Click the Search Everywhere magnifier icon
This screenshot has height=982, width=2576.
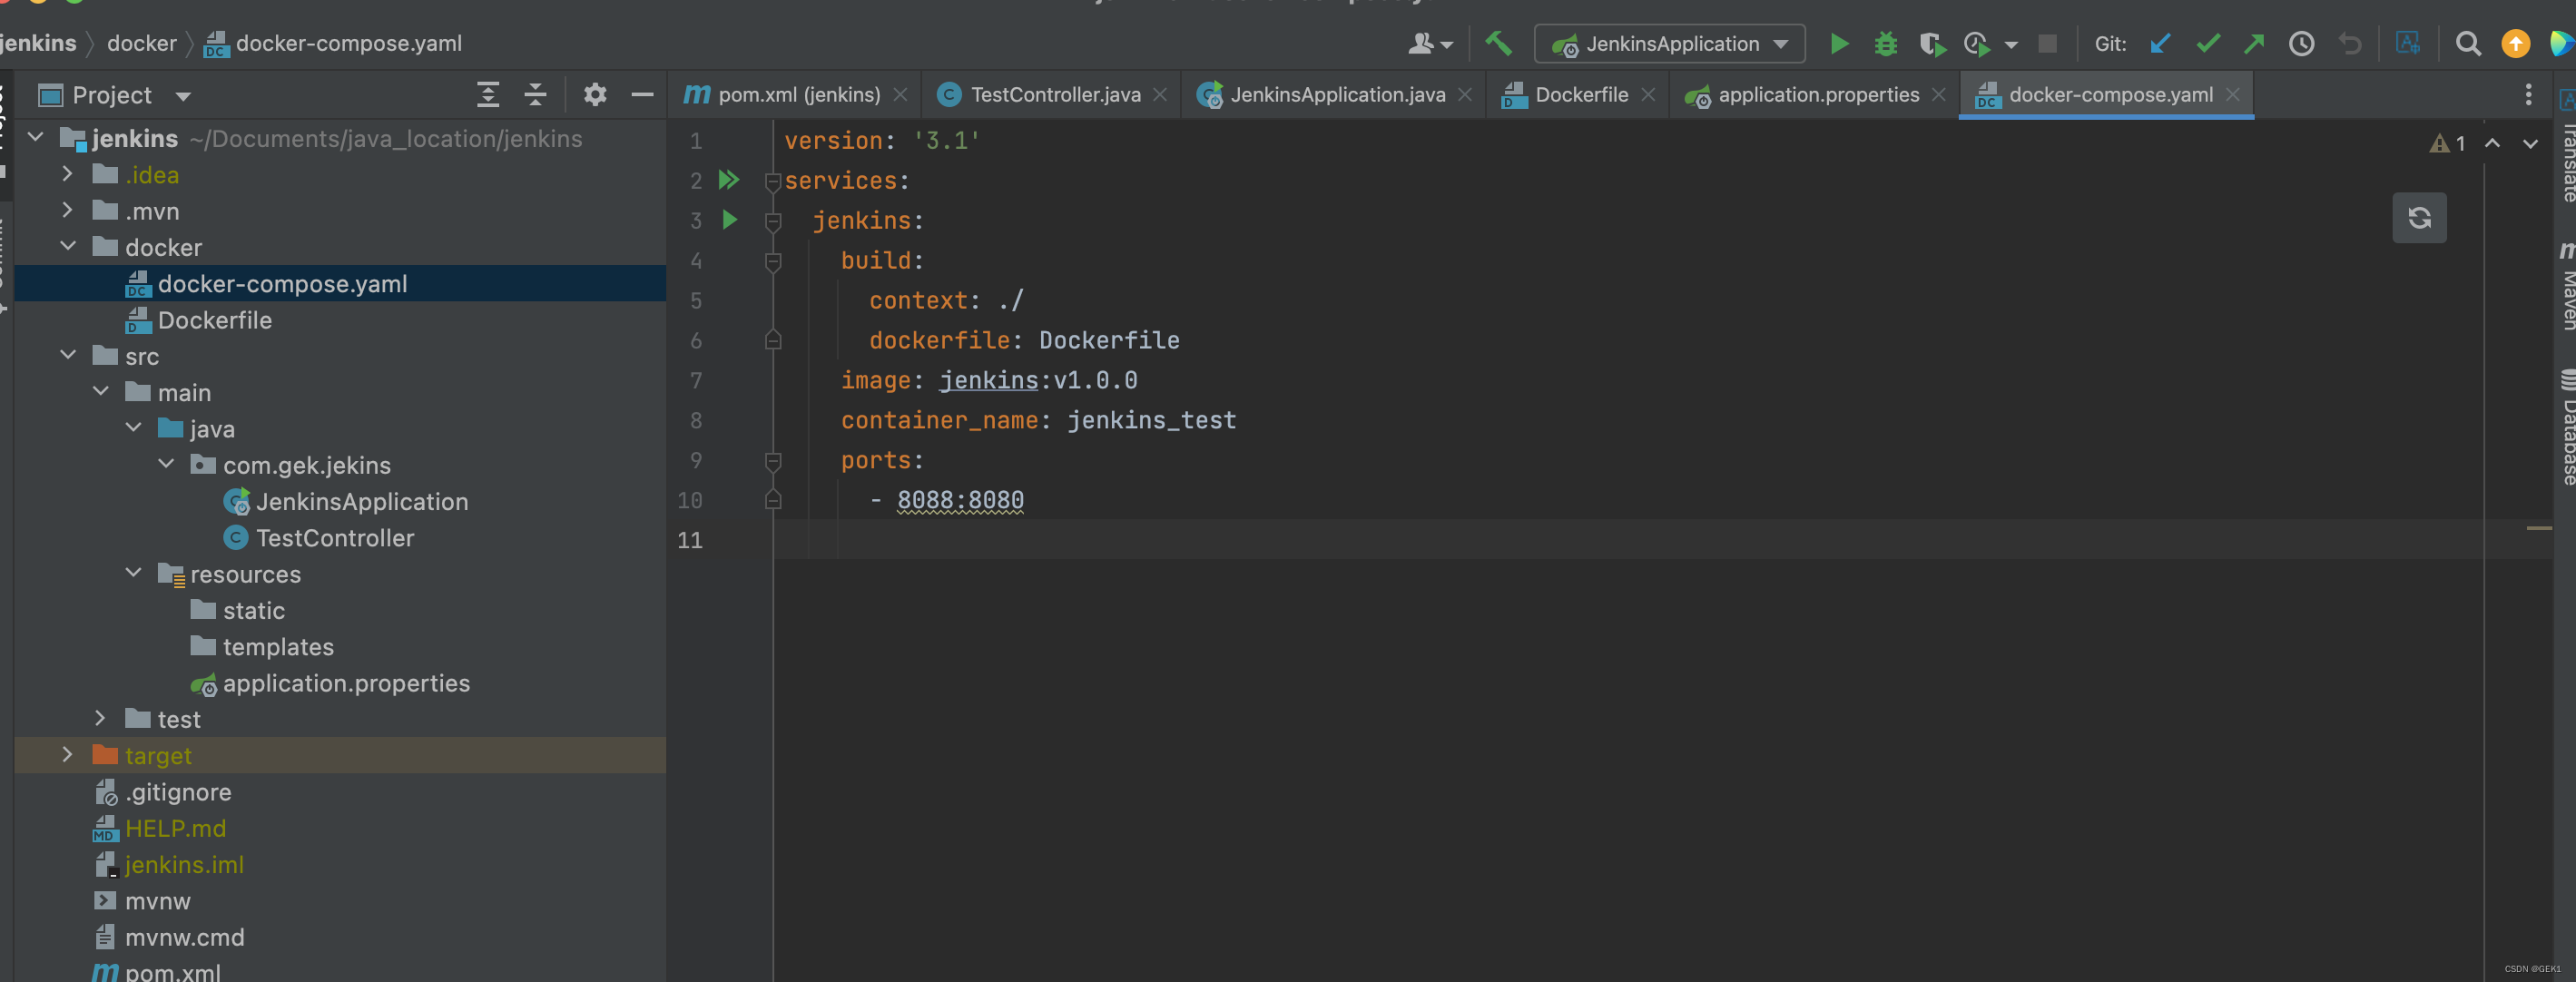pos(2468,44)
